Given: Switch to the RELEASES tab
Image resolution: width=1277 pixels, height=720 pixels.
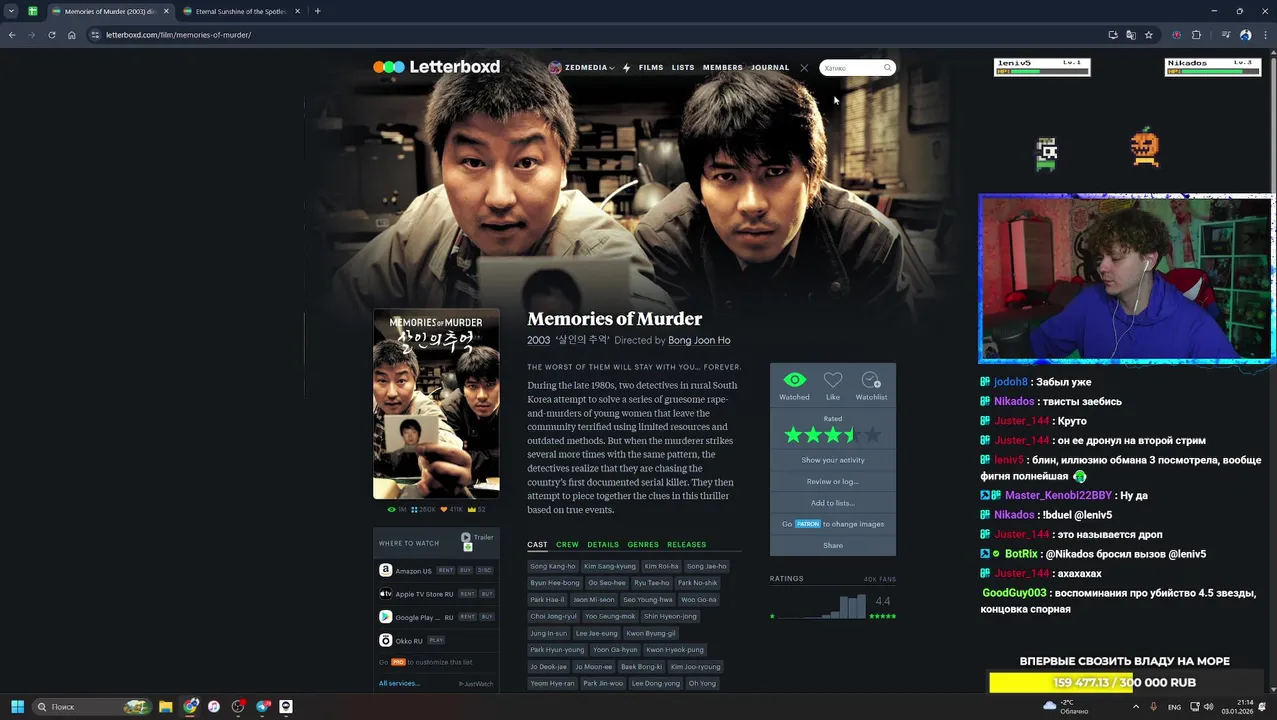Looking at the screenshot, I should coord(687,545).
